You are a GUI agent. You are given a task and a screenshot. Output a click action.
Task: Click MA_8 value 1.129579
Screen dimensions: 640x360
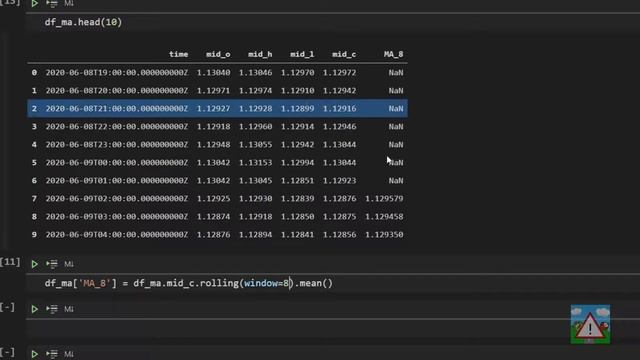[384, 198]
